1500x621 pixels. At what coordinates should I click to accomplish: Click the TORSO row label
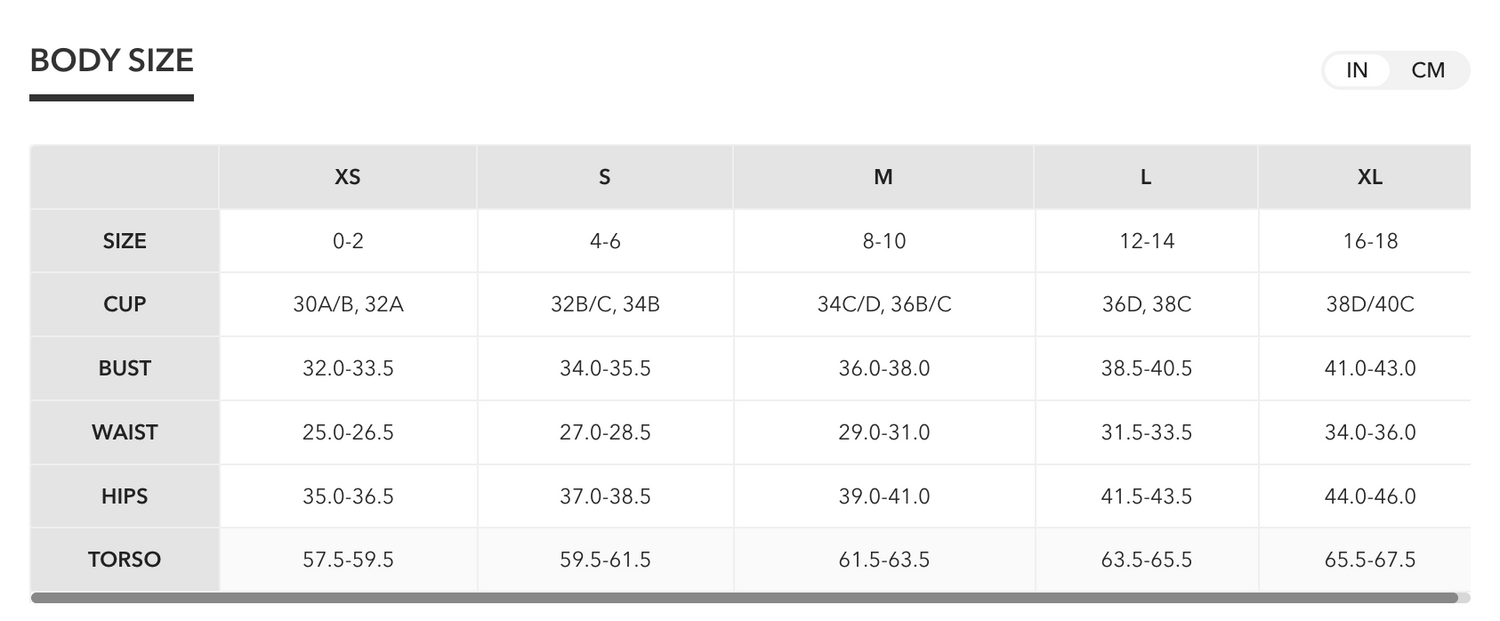click(125, 560)
